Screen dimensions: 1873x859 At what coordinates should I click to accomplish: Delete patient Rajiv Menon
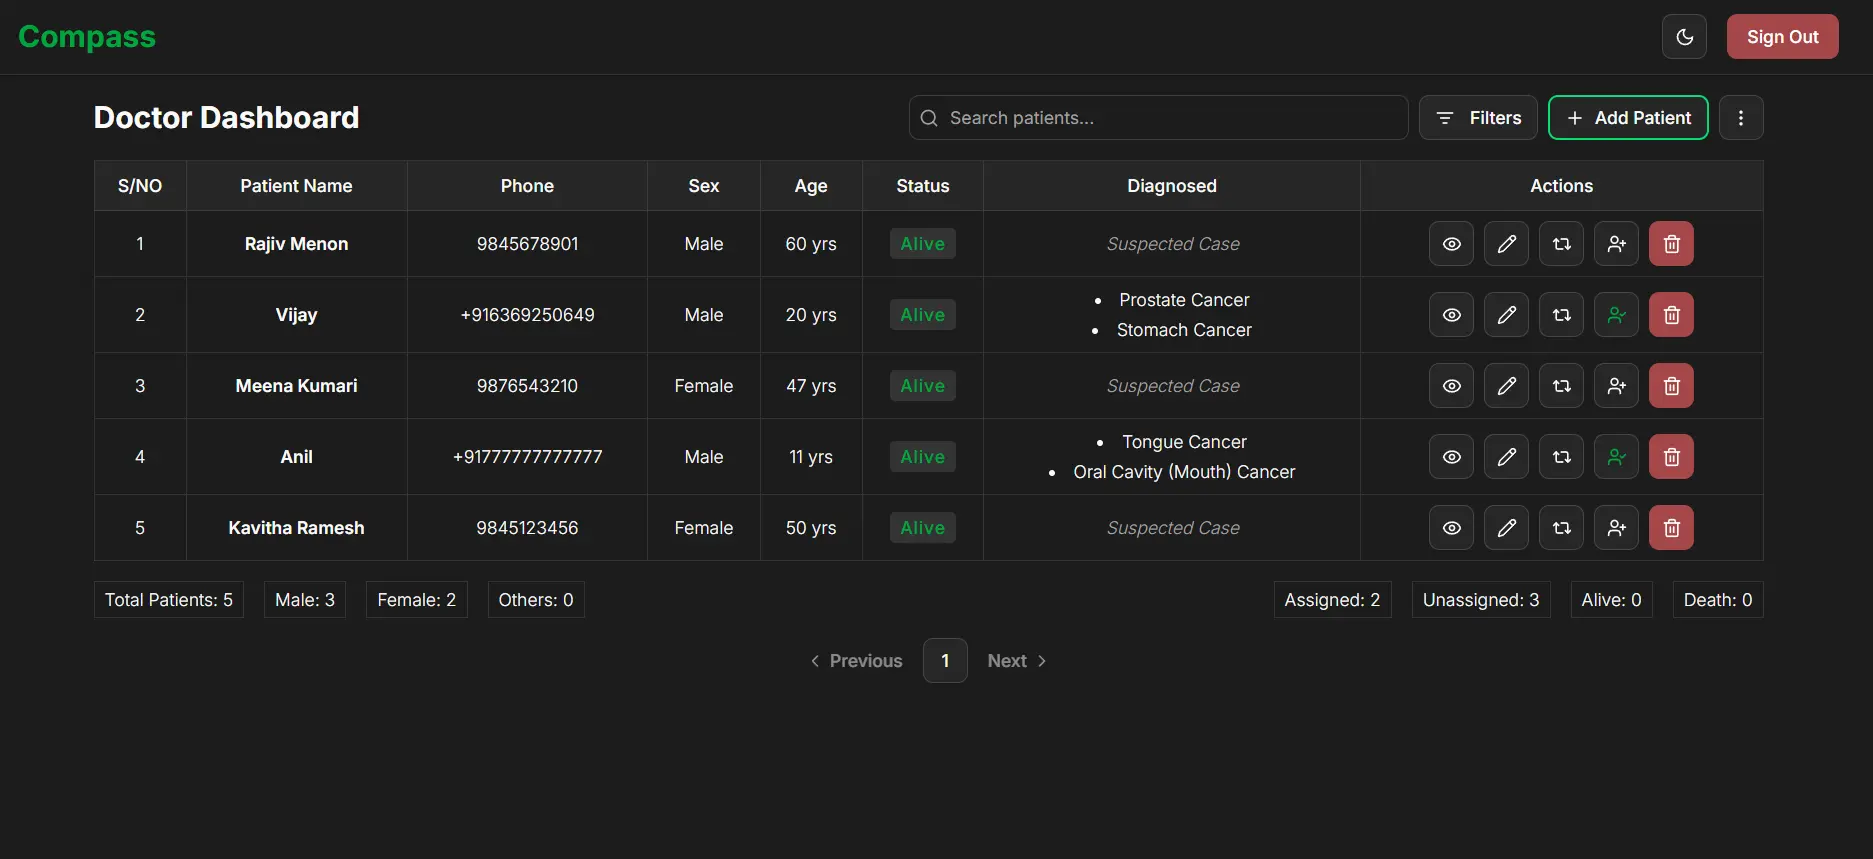point(1671,244)
